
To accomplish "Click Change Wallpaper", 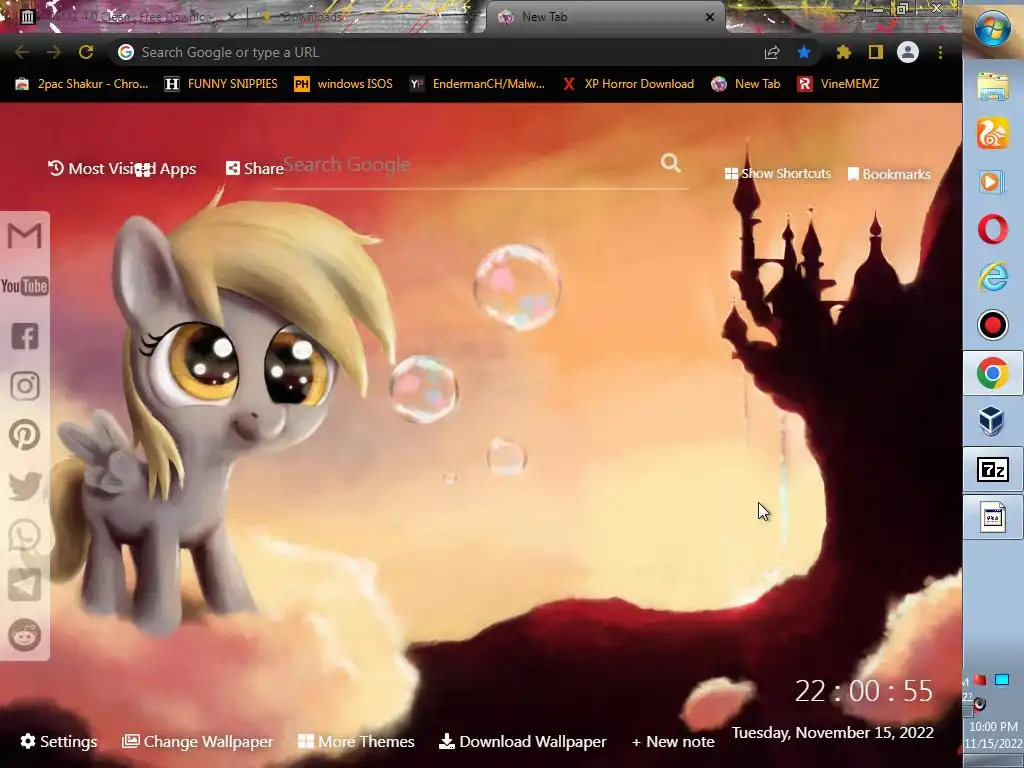I will point(198,741).
